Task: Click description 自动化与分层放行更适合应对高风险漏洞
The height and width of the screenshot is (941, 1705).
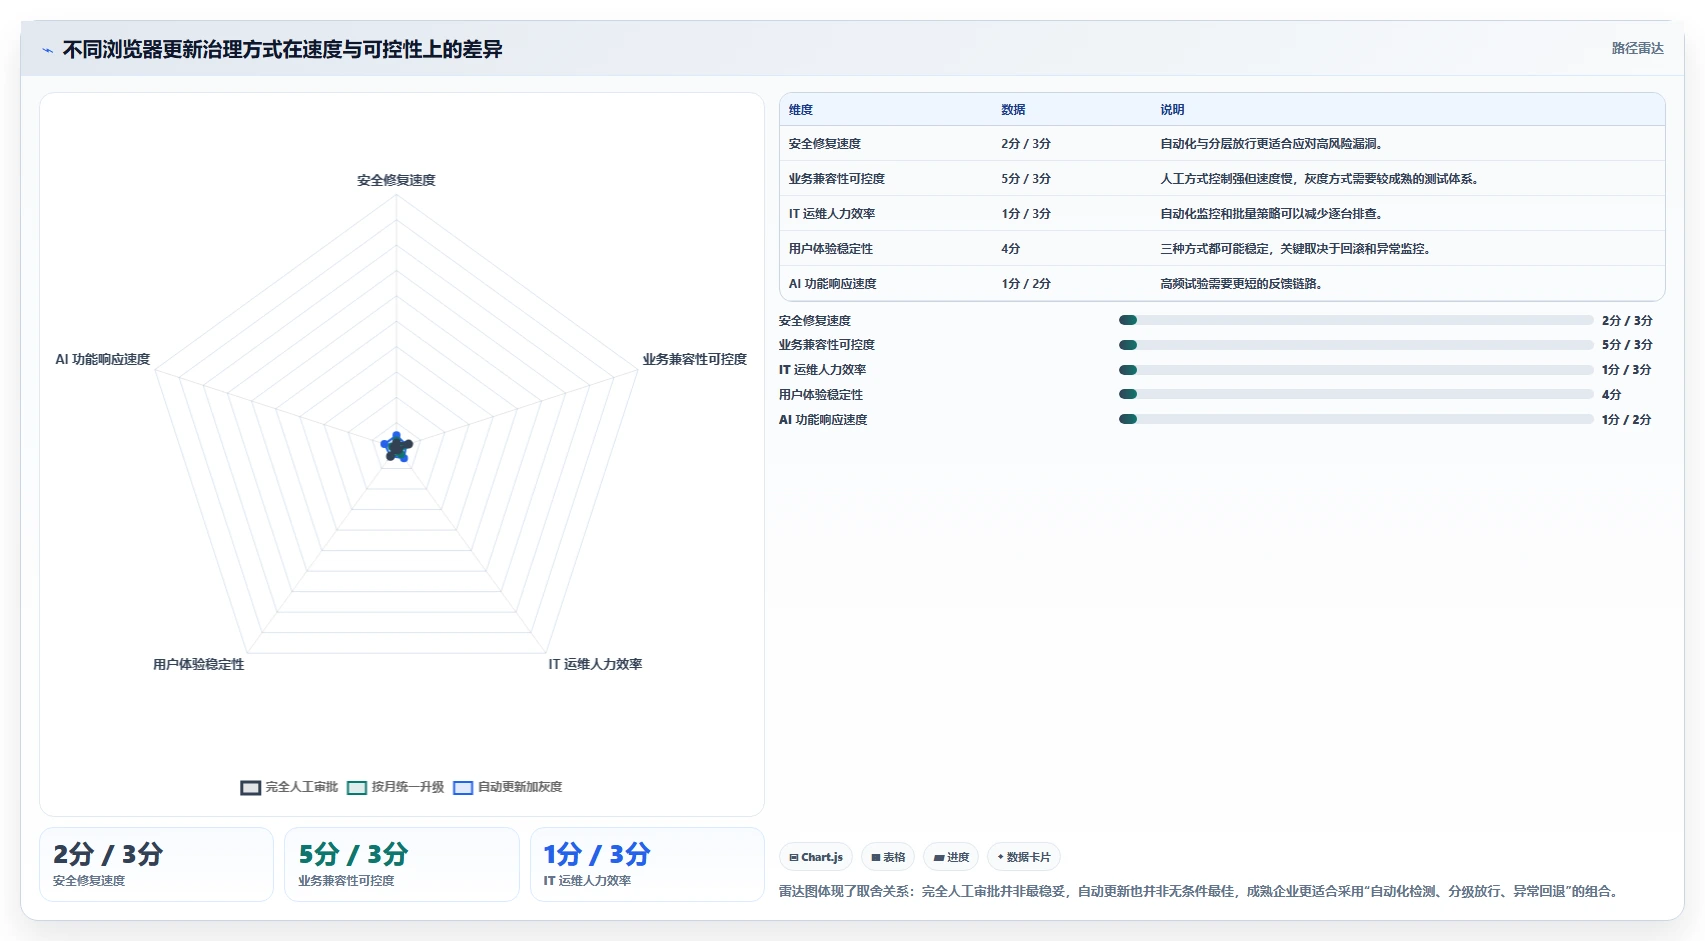Action: (1271, 144)
